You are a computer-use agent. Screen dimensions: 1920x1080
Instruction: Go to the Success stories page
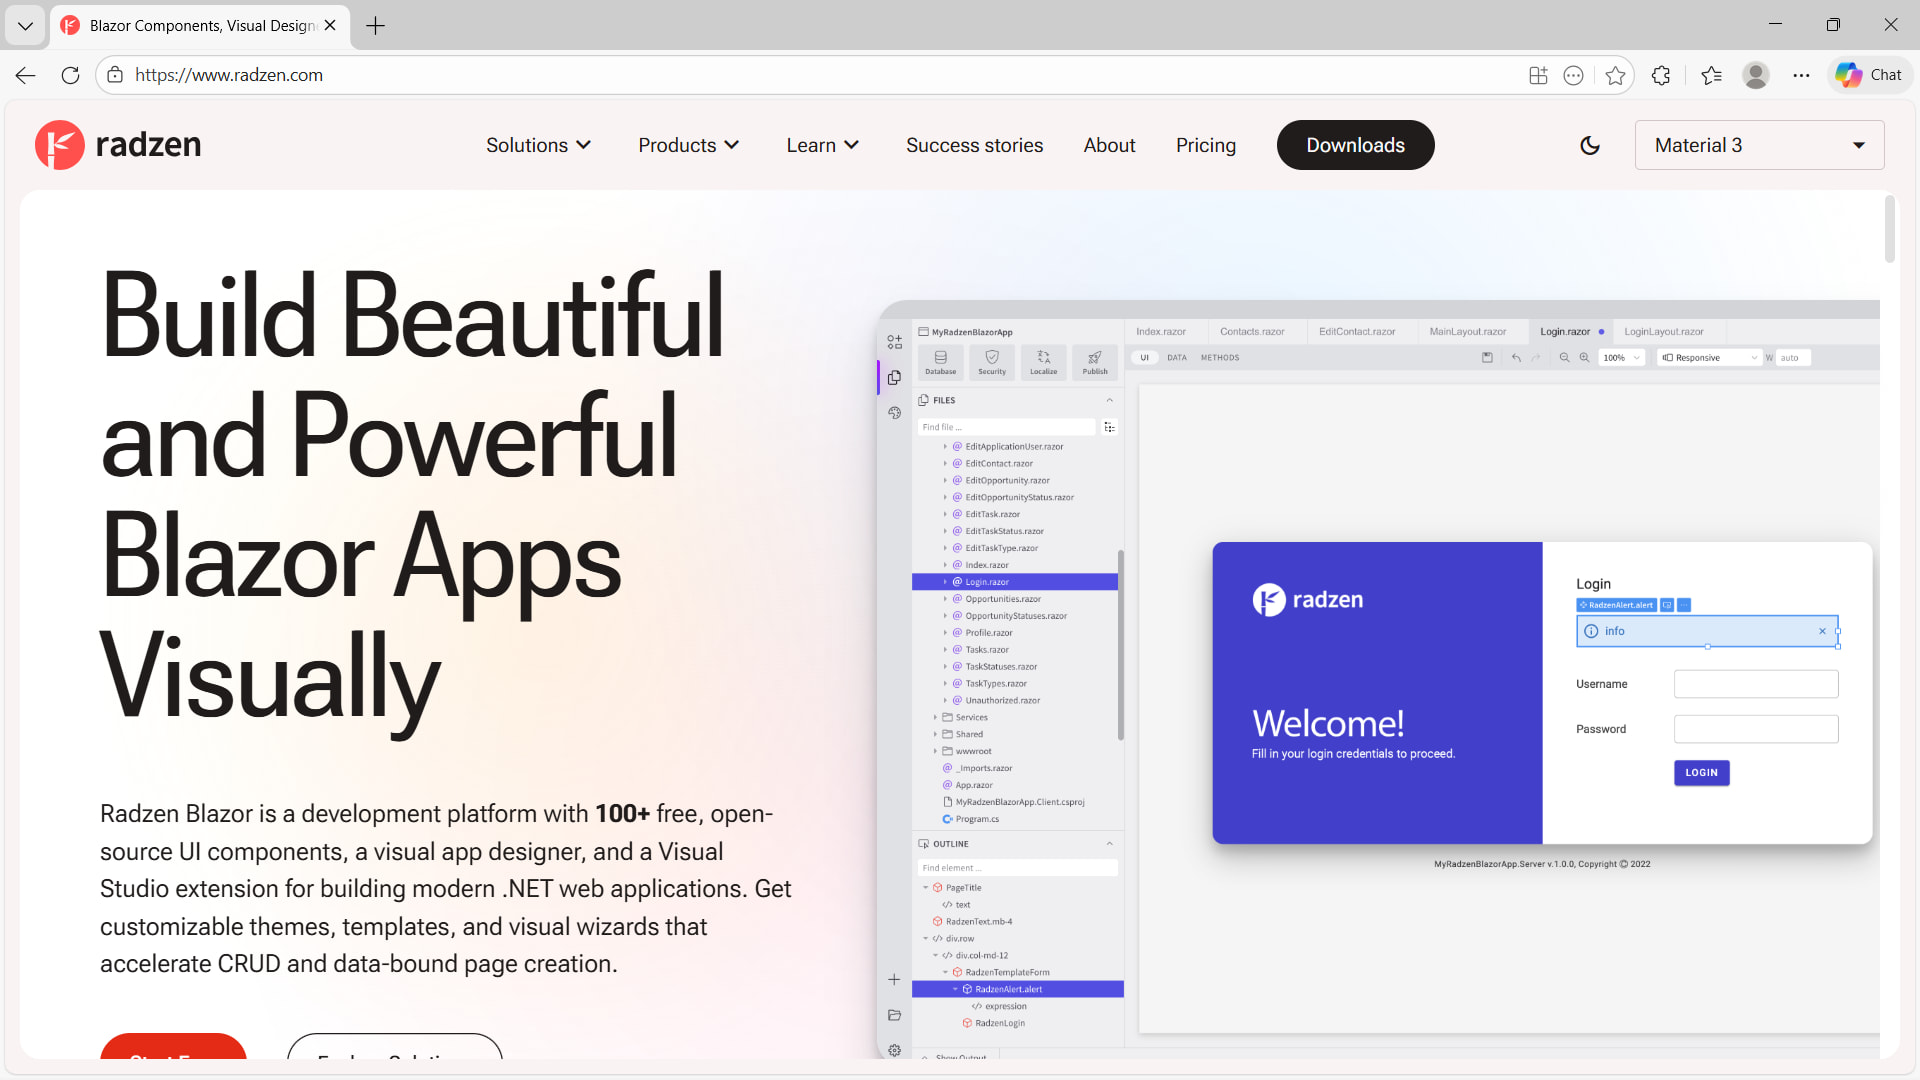coord(974,146)
